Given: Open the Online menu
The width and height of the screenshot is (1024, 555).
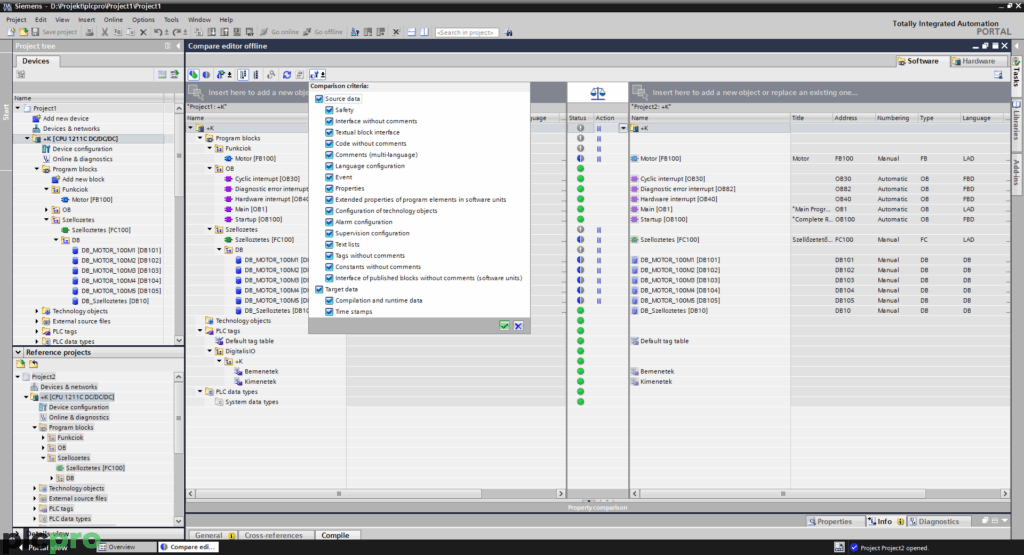Looking at the screenshot, I should click(x=113, y=20).
